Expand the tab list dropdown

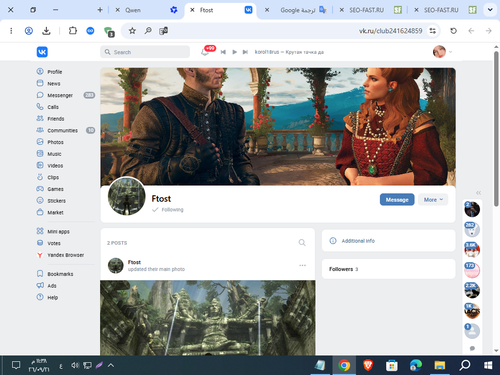point(490,10)
